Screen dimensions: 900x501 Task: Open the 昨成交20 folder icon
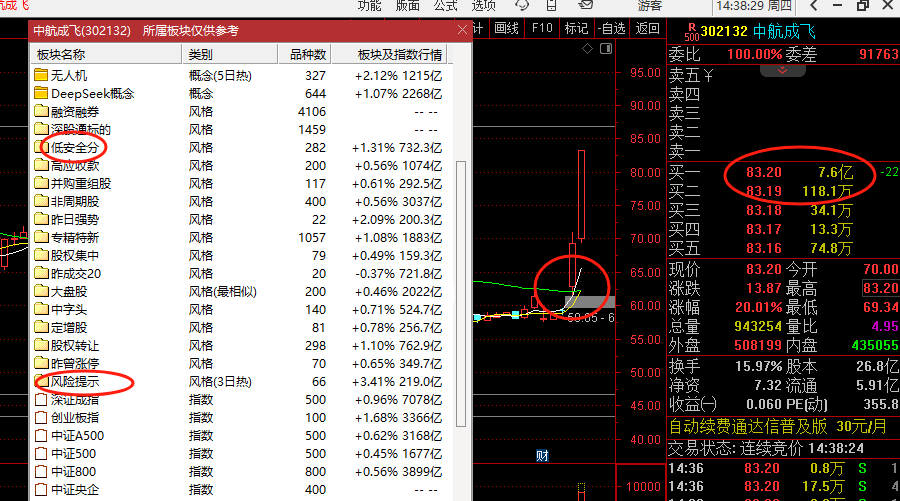pyautogui.click(x=41, y=273)
